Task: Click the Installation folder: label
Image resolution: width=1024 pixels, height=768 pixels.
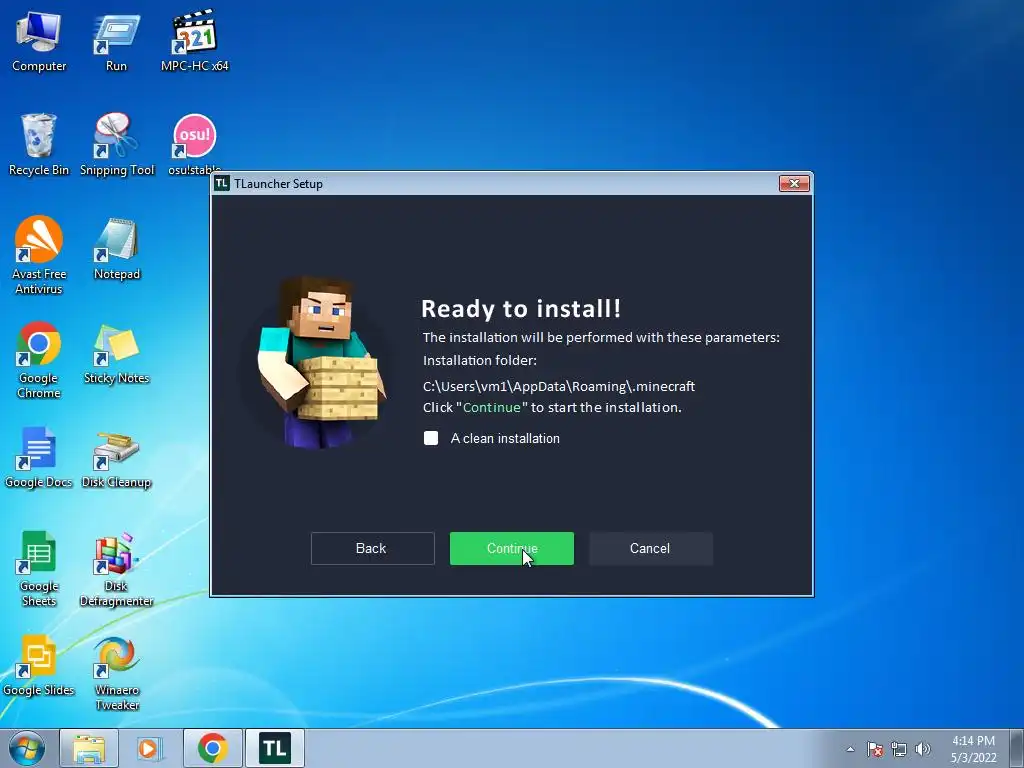Action: click(480, 360)
